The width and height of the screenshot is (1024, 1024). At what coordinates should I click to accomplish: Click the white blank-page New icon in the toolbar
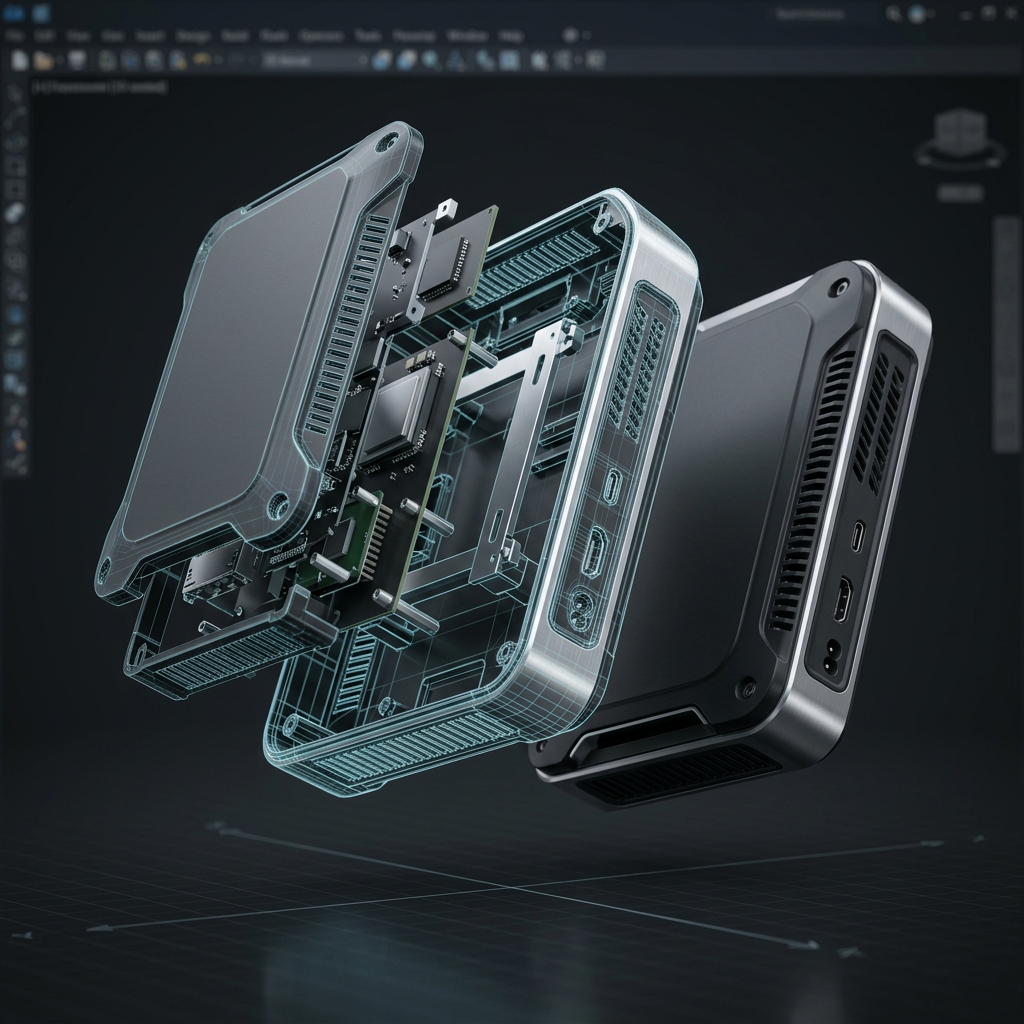(20, 61)
